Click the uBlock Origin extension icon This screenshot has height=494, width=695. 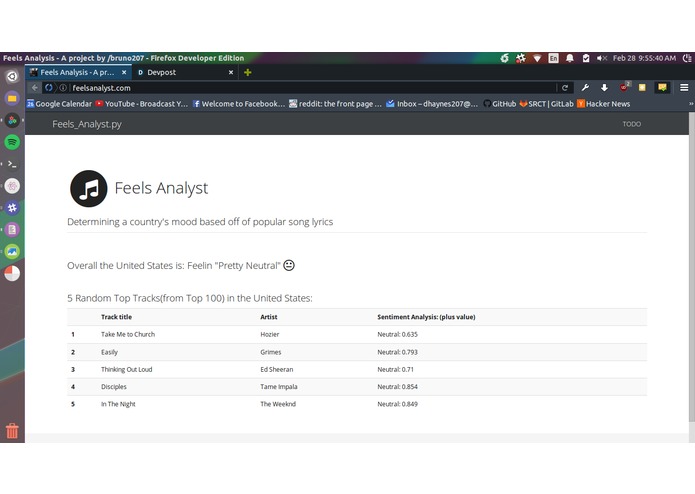click(x=624, y=87)
